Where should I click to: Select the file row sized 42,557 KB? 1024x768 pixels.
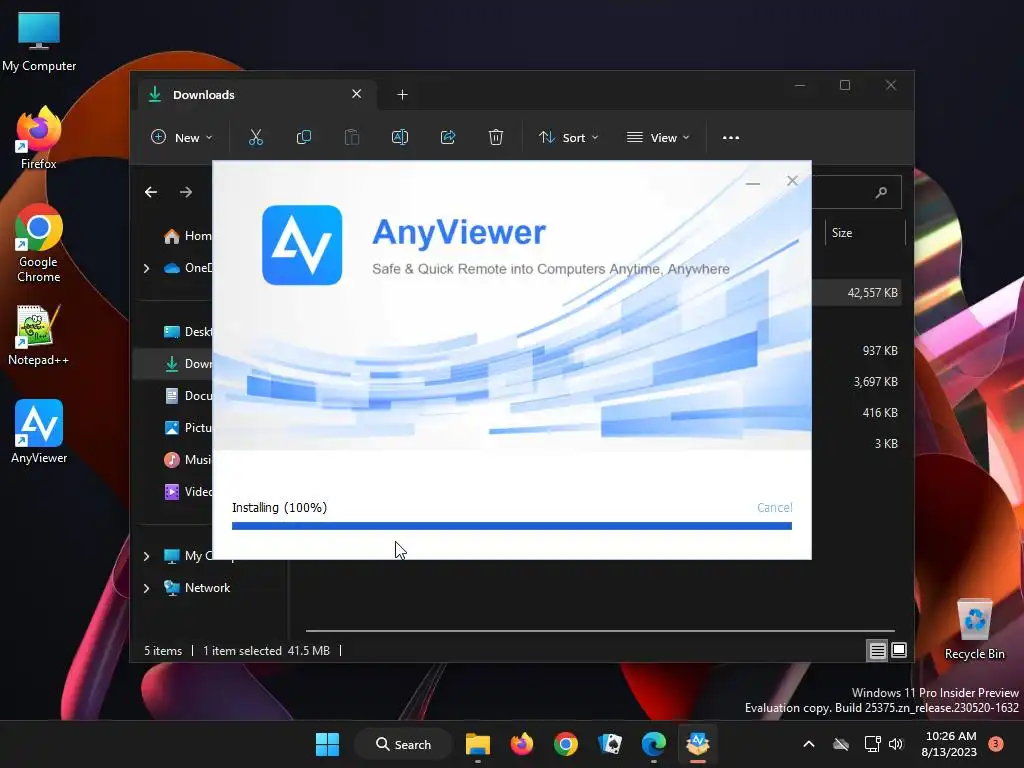coord(857,293)
